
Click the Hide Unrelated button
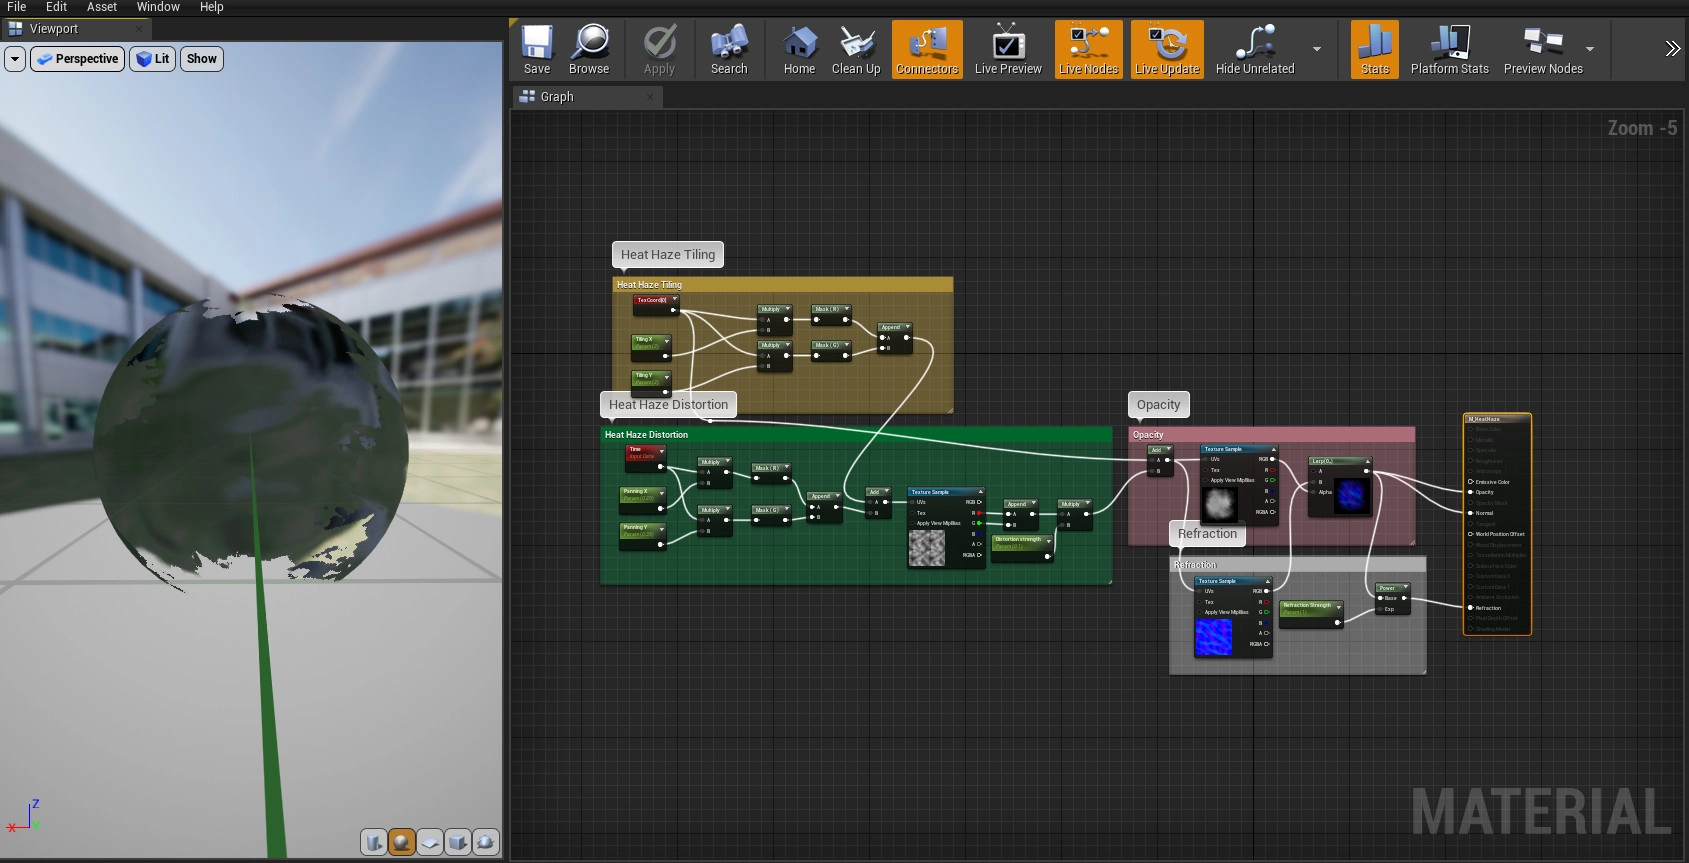[1254, 50]
